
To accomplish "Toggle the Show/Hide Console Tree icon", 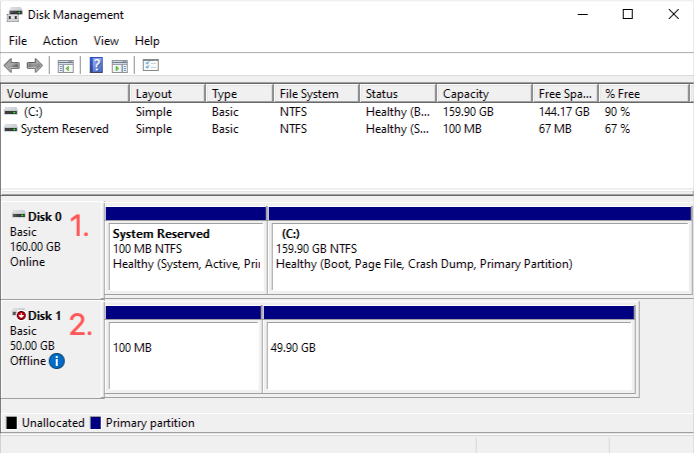I will 66,66.
